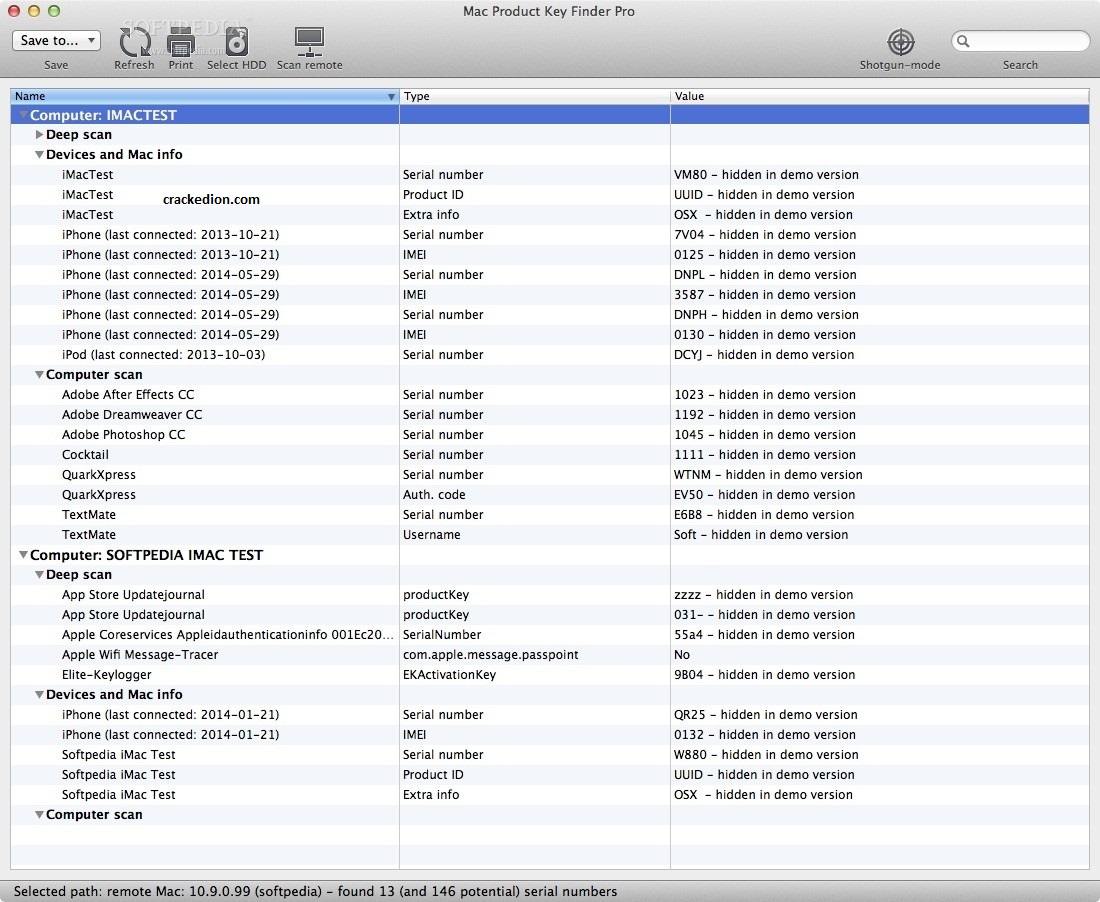Collapse Computer scan under IMACTEST
The height and width of the screenshot is (902, 1100).
click(x=39, y=375)
